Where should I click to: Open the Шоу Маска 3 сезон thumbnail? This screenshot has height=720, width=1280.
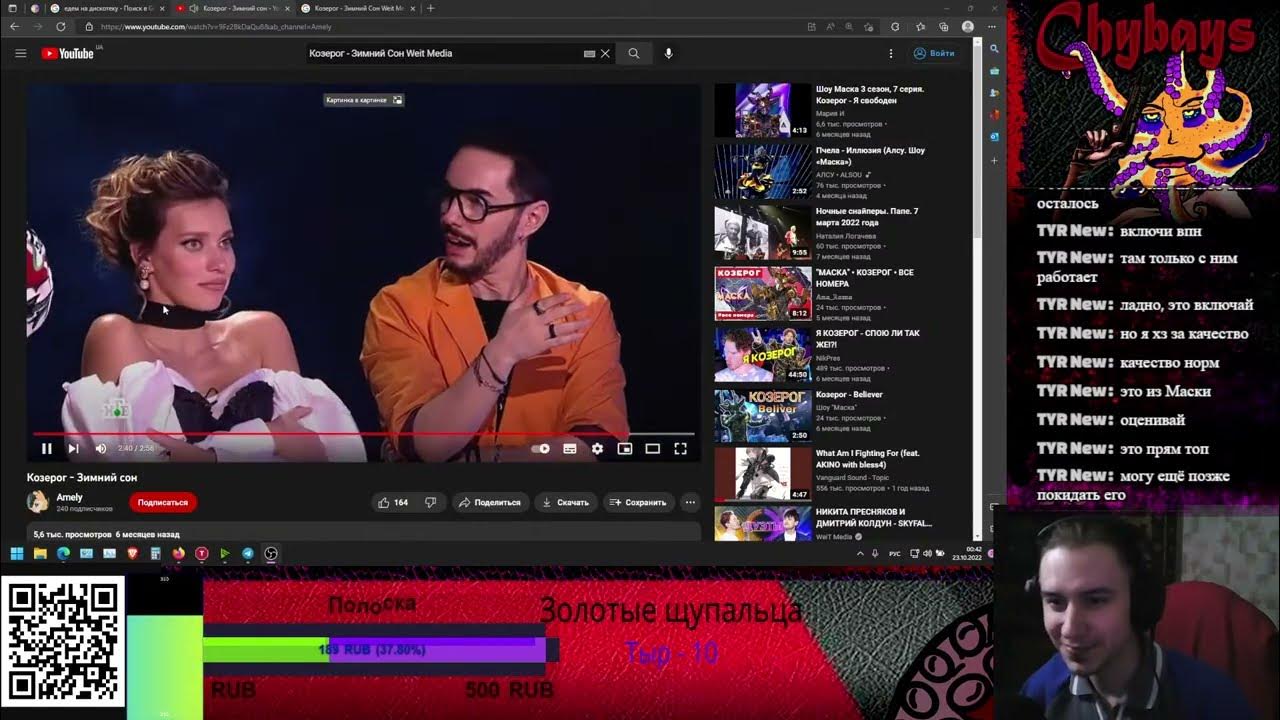click(x=763, y=110)
